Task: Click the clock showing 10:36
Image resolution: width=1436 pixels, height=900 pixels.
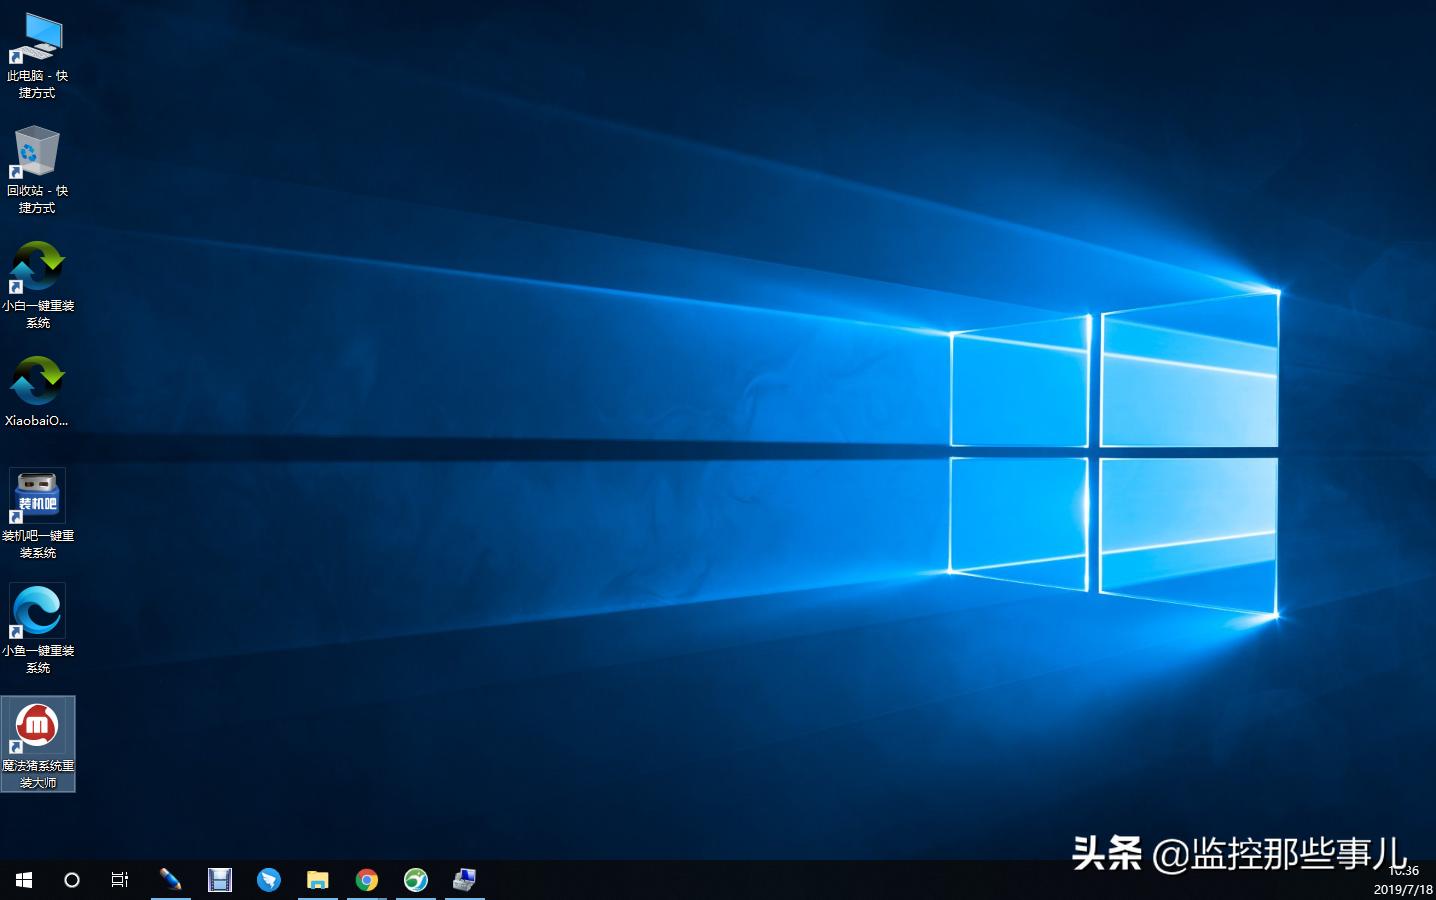Action: [x=1405, y=872]
